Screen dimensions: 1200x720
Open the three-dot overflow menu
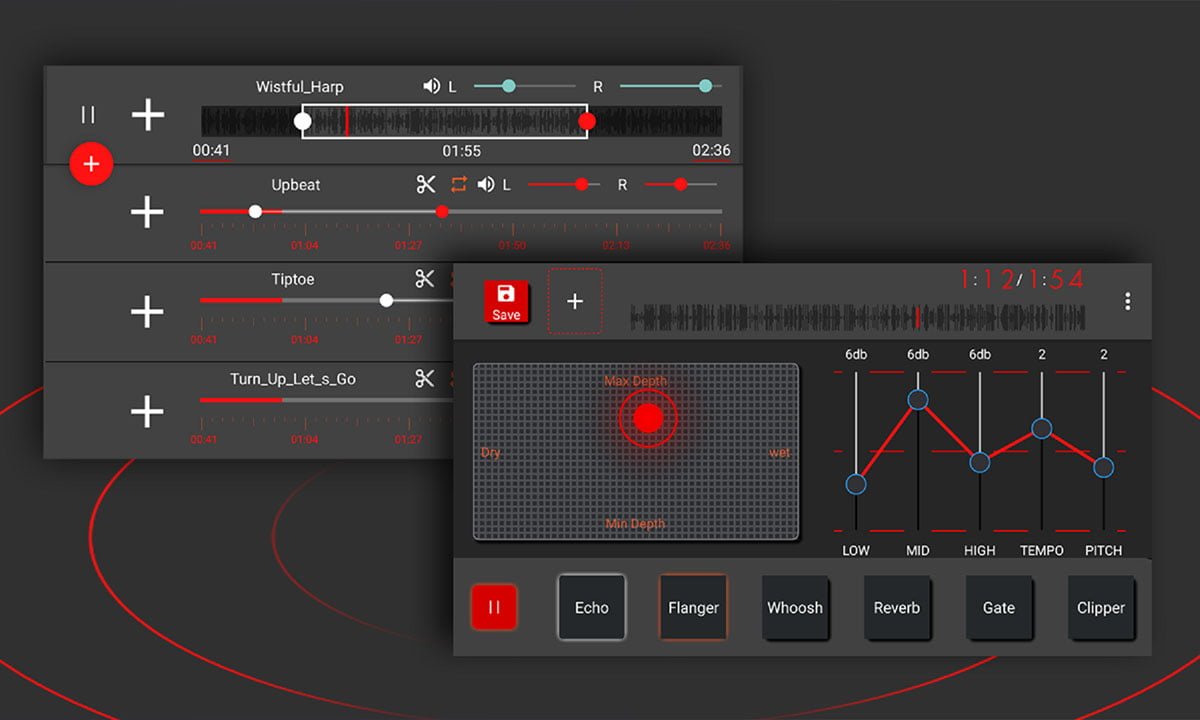[x=1128, y=301]
